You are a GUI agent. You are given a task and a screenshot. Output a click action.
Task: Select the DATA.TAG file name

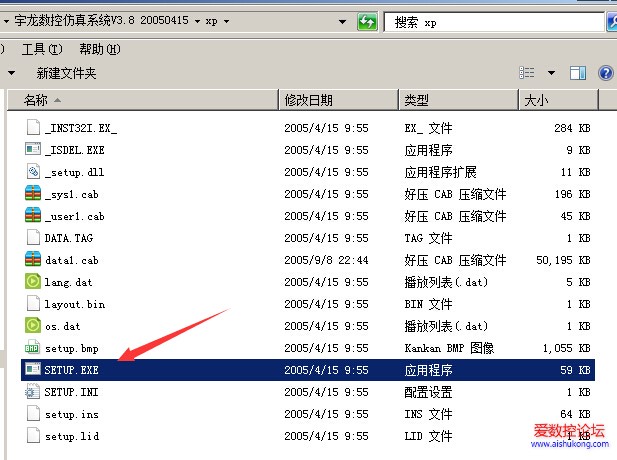[x=69, y=238]
